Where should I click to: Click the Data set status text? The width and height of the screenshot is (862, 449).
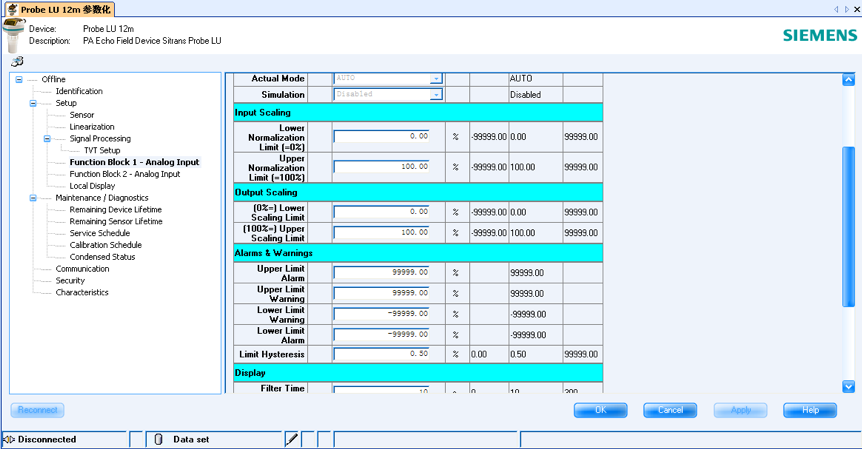pos(191,439)
